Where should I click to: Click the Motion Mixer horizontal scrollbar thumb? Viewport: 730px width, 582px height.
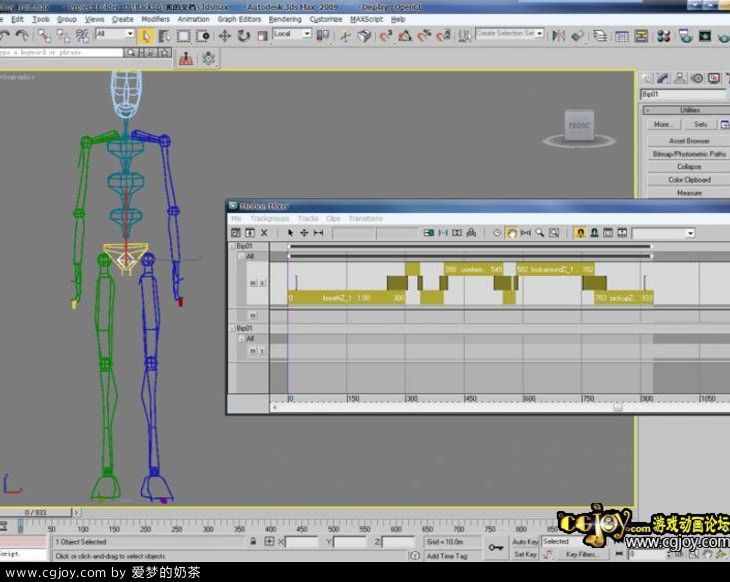click(x=618, y=407)
